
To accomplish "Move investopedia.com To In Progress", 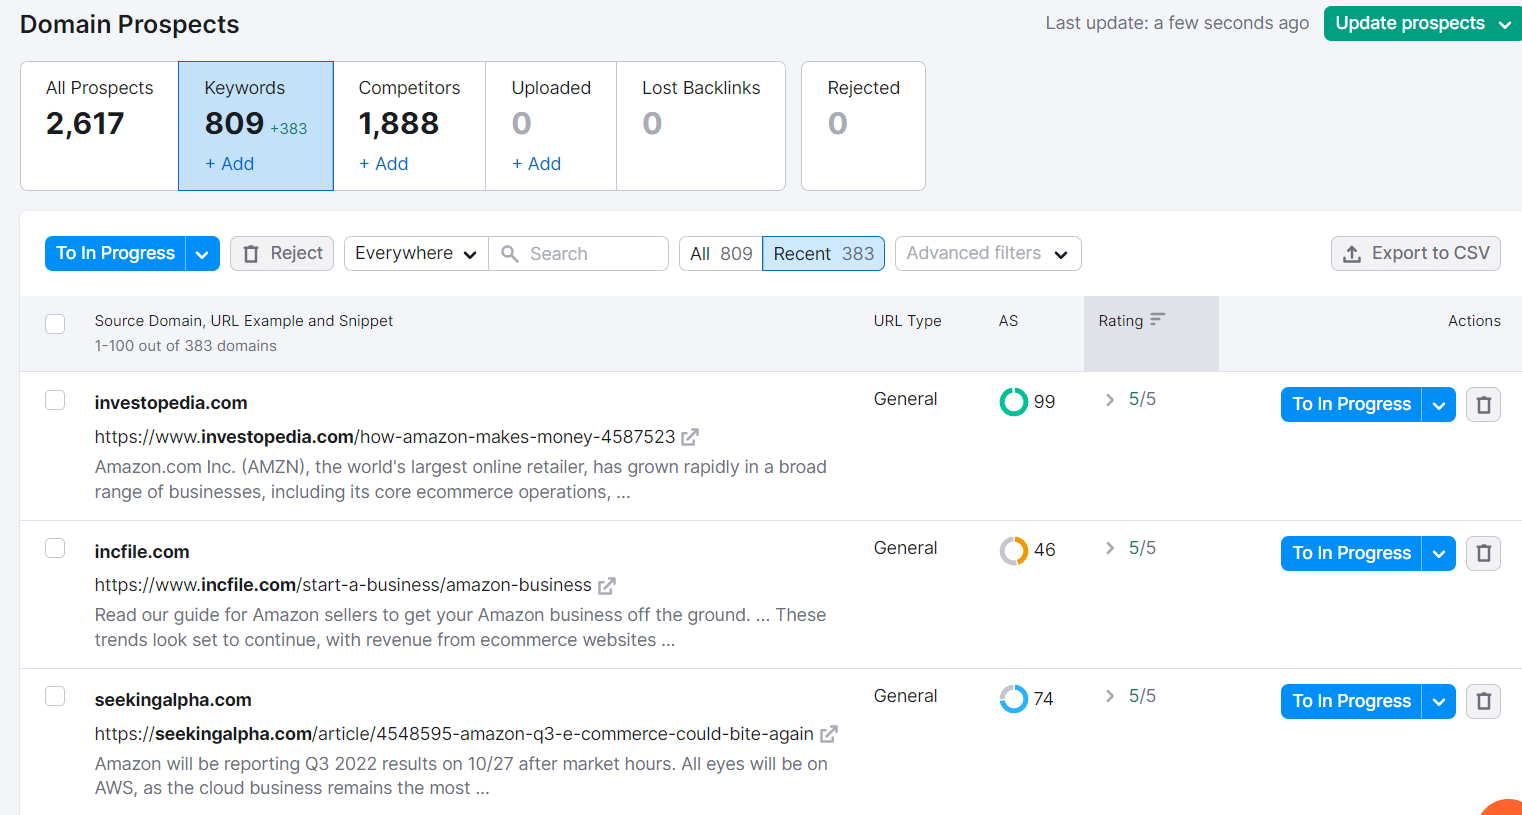I will click(x=1351, y=405).
